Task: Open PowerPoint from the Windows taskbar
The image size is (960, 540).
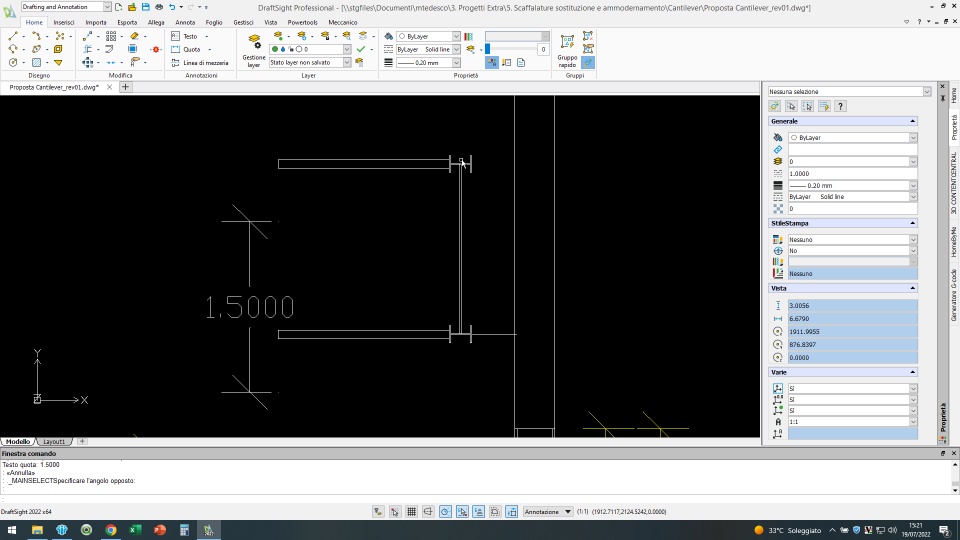Action: [159, 530]
